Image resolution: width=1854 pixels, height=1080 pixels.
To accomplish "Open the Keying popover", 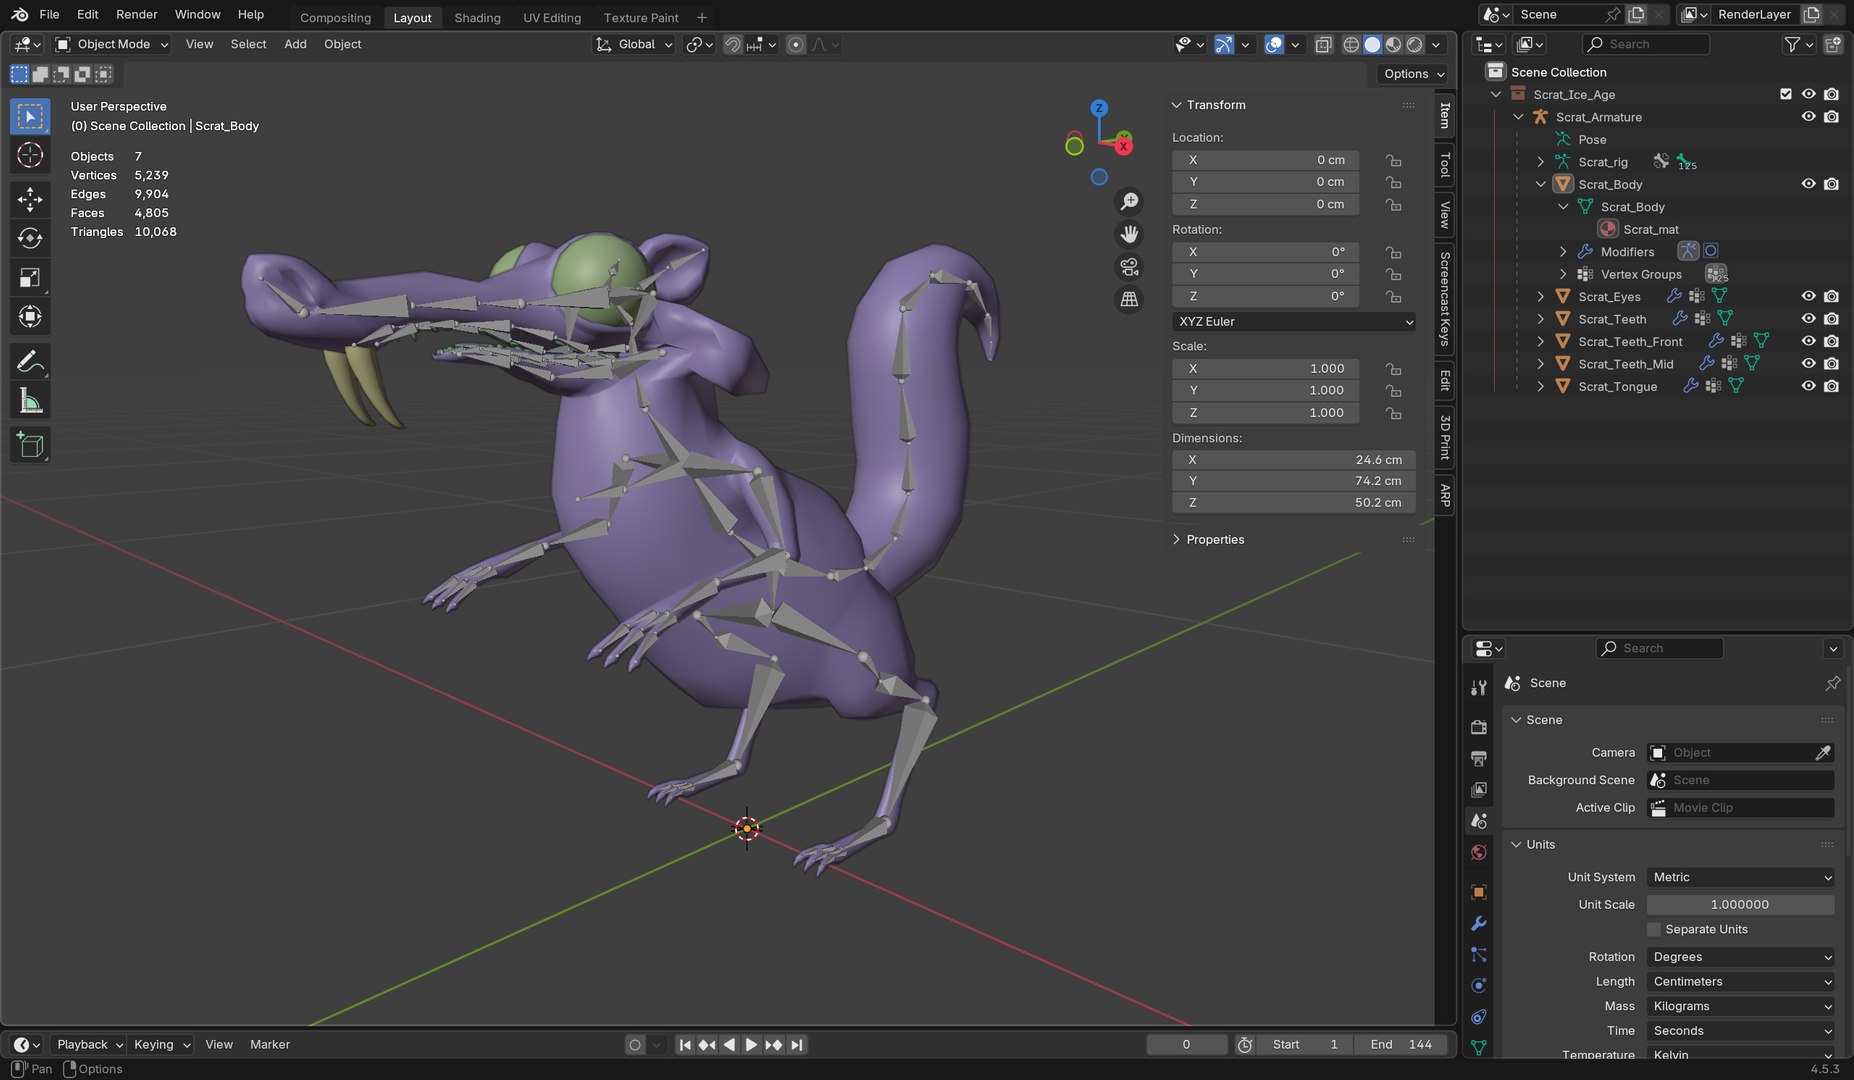I will tap(161, 1044).
